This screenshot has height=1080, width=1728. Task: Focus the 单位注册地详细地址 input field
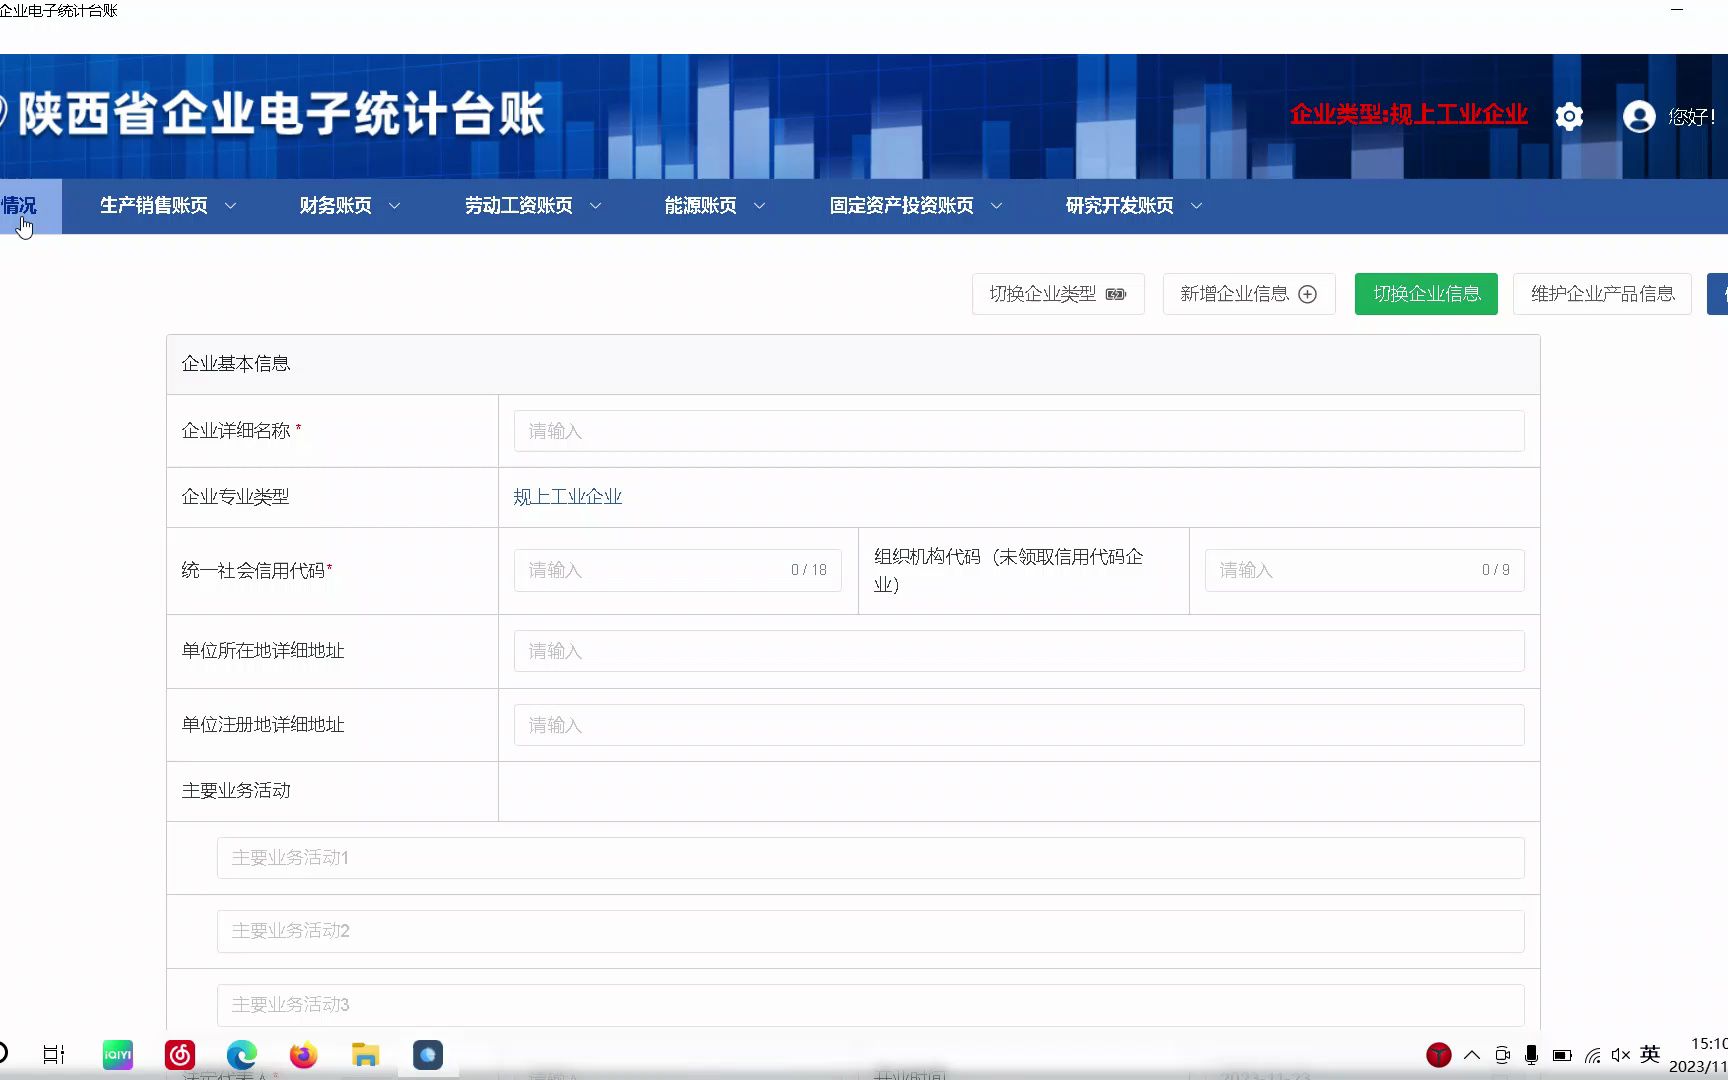point(1019,725)
